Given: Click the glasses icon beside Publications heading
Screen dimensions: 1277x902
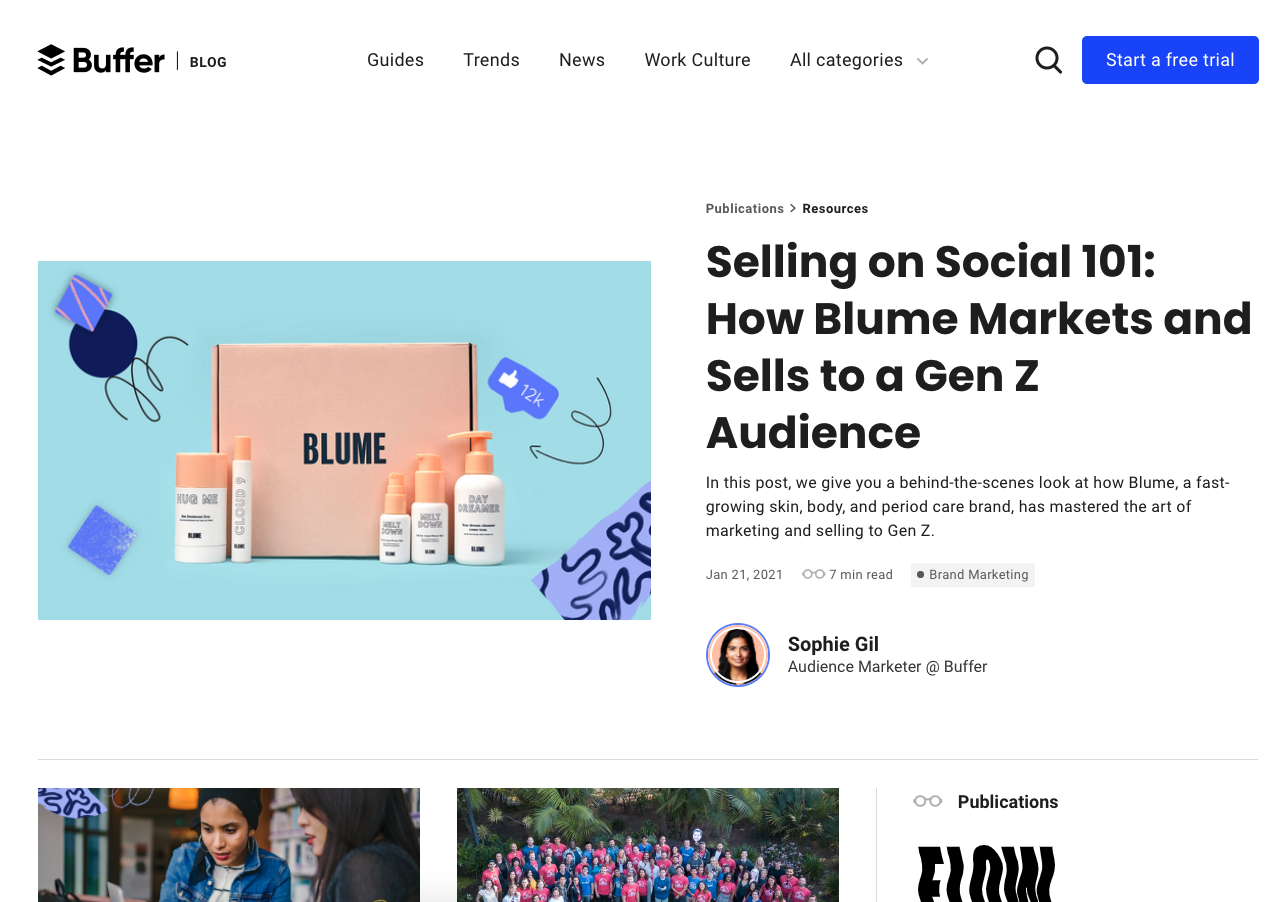Looking at the screenshot, I should (x=928, y=801).
